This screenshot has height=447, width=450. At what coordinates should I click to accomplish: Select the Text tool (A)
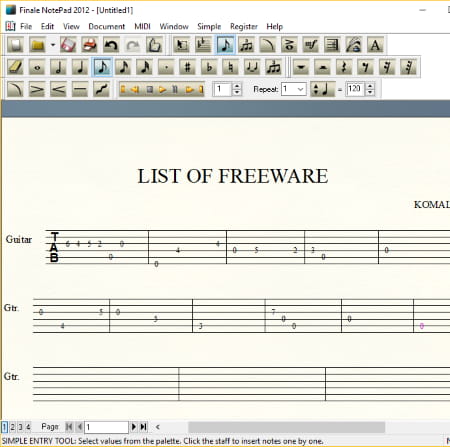[375, 45]
